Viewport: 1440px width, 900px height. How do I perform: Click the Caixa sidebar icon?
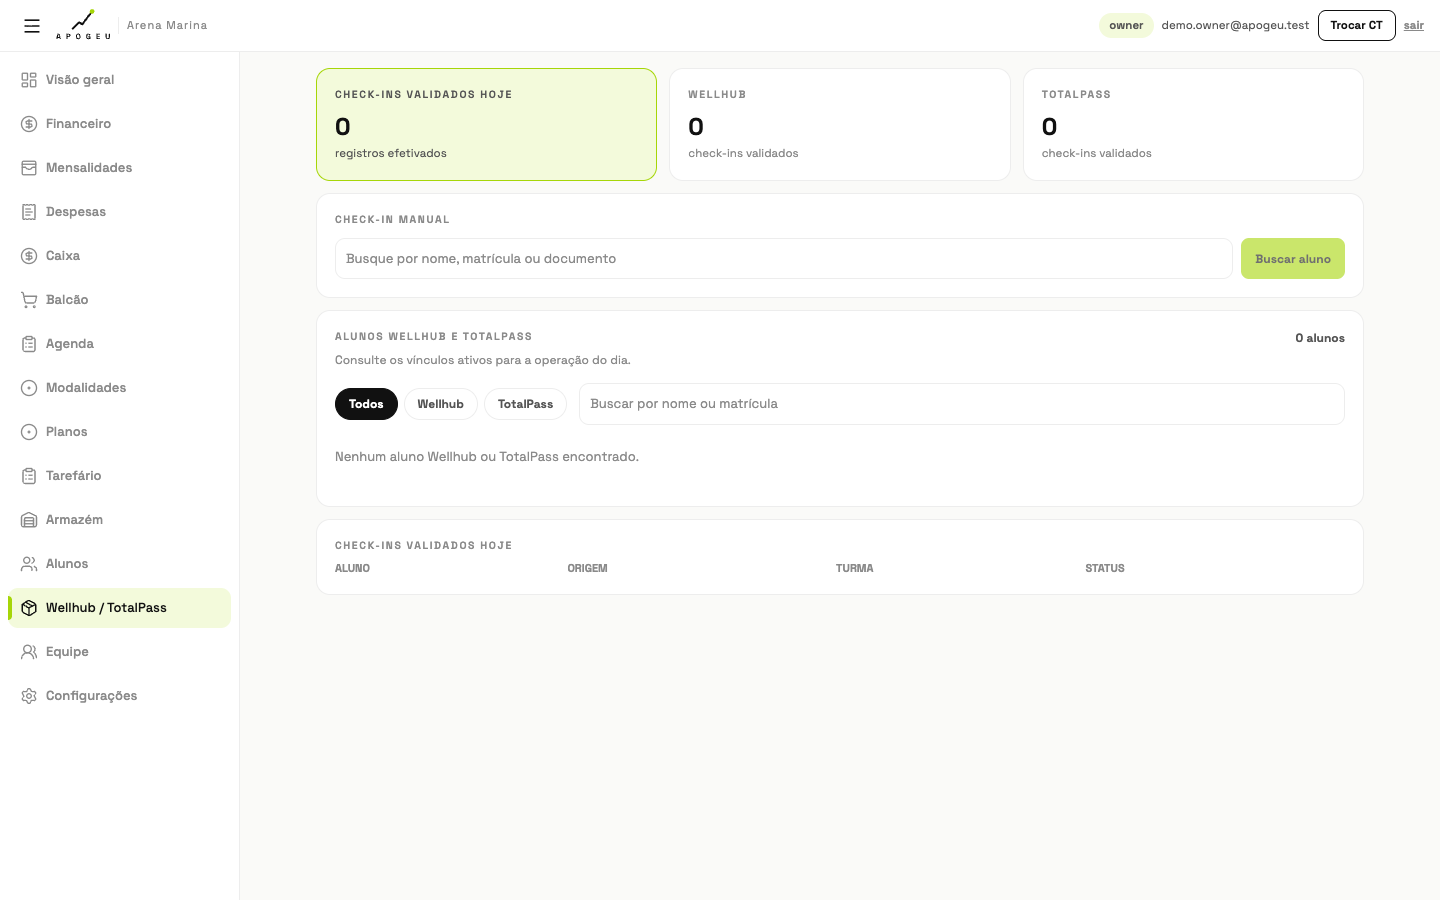(x=29, y=256)
